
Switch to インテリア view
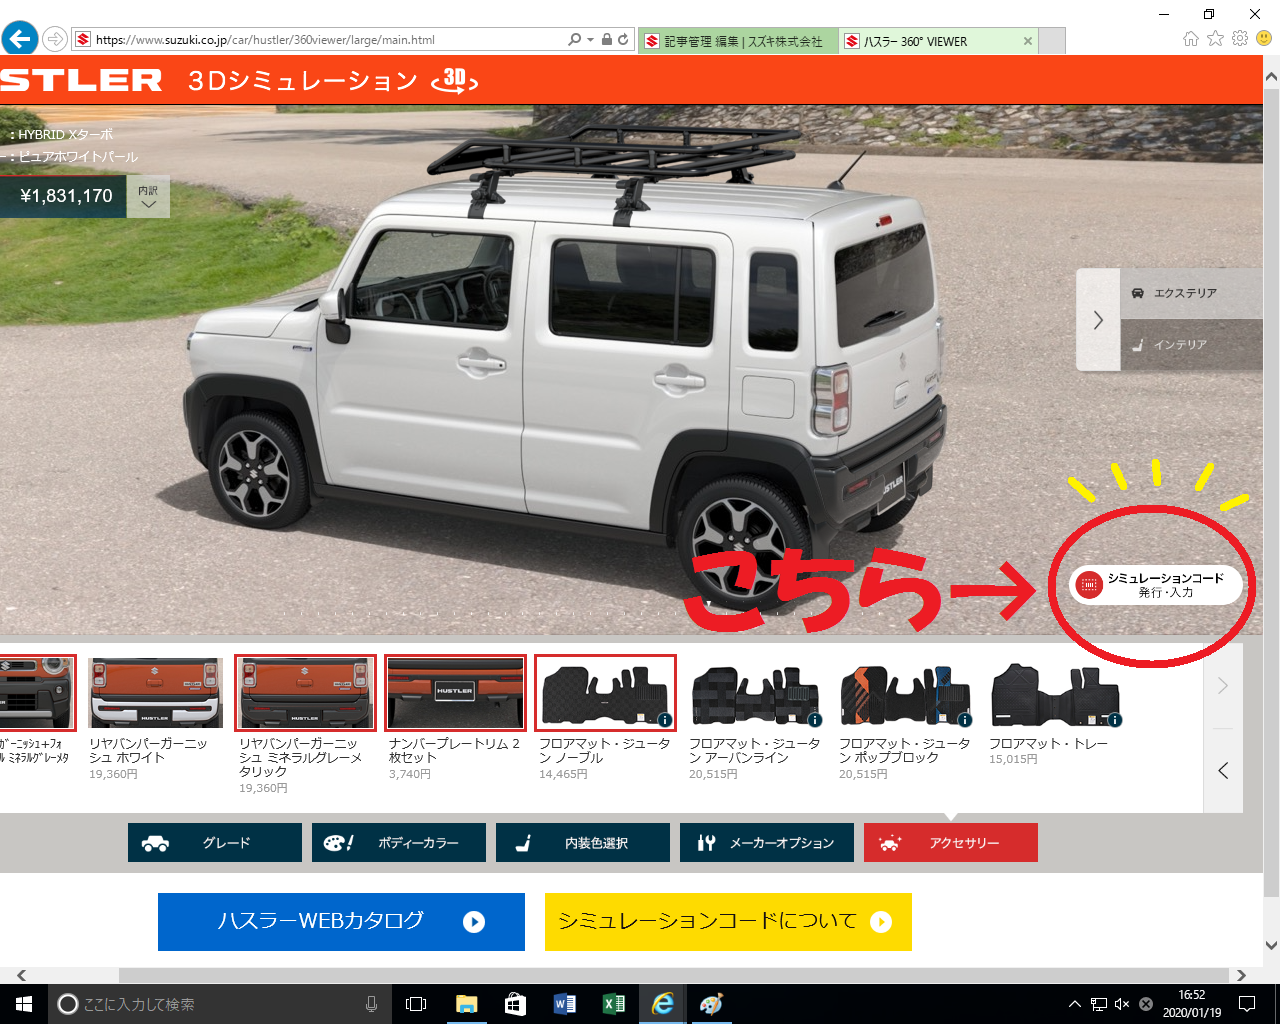[1191, 345]
